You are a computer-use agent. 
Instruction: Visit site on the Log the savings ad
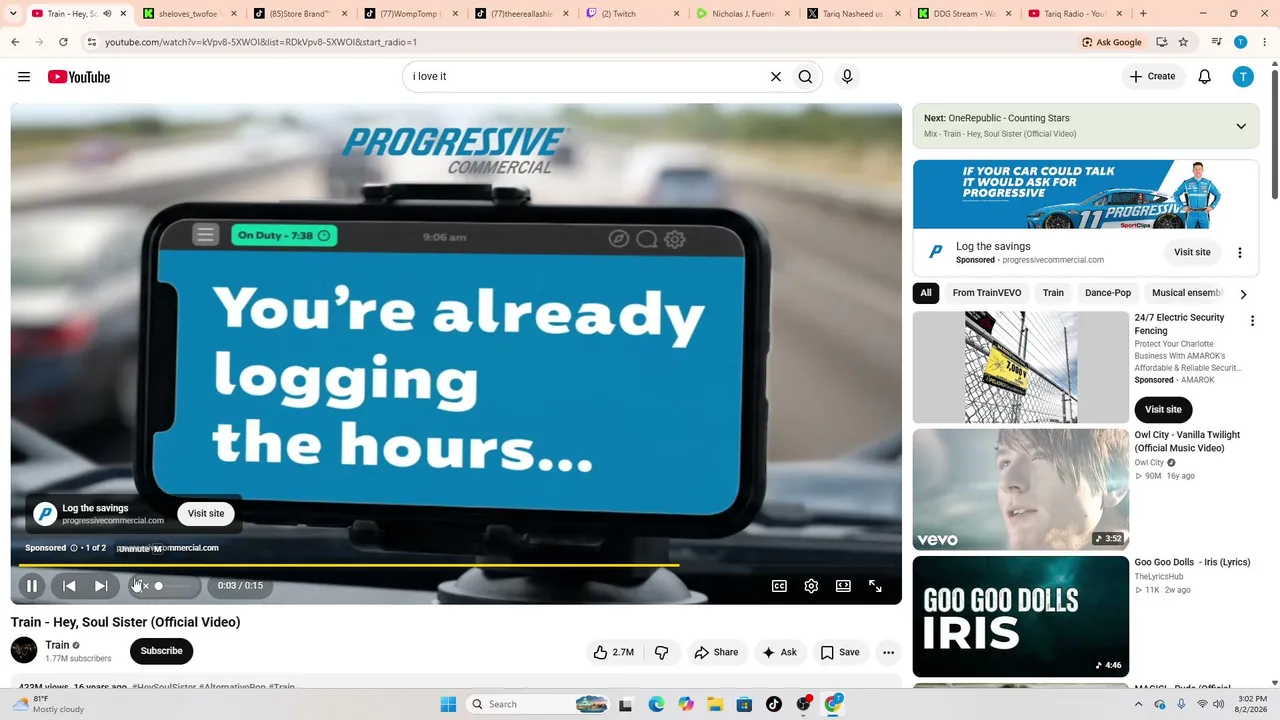[1192, 252]
